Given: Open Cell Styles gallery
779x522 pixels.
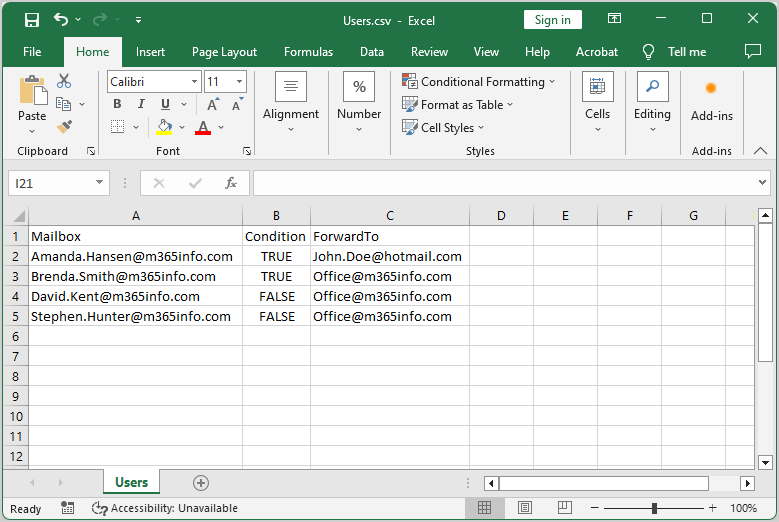Looking at the screenshot, I should (x=443, y=128).
